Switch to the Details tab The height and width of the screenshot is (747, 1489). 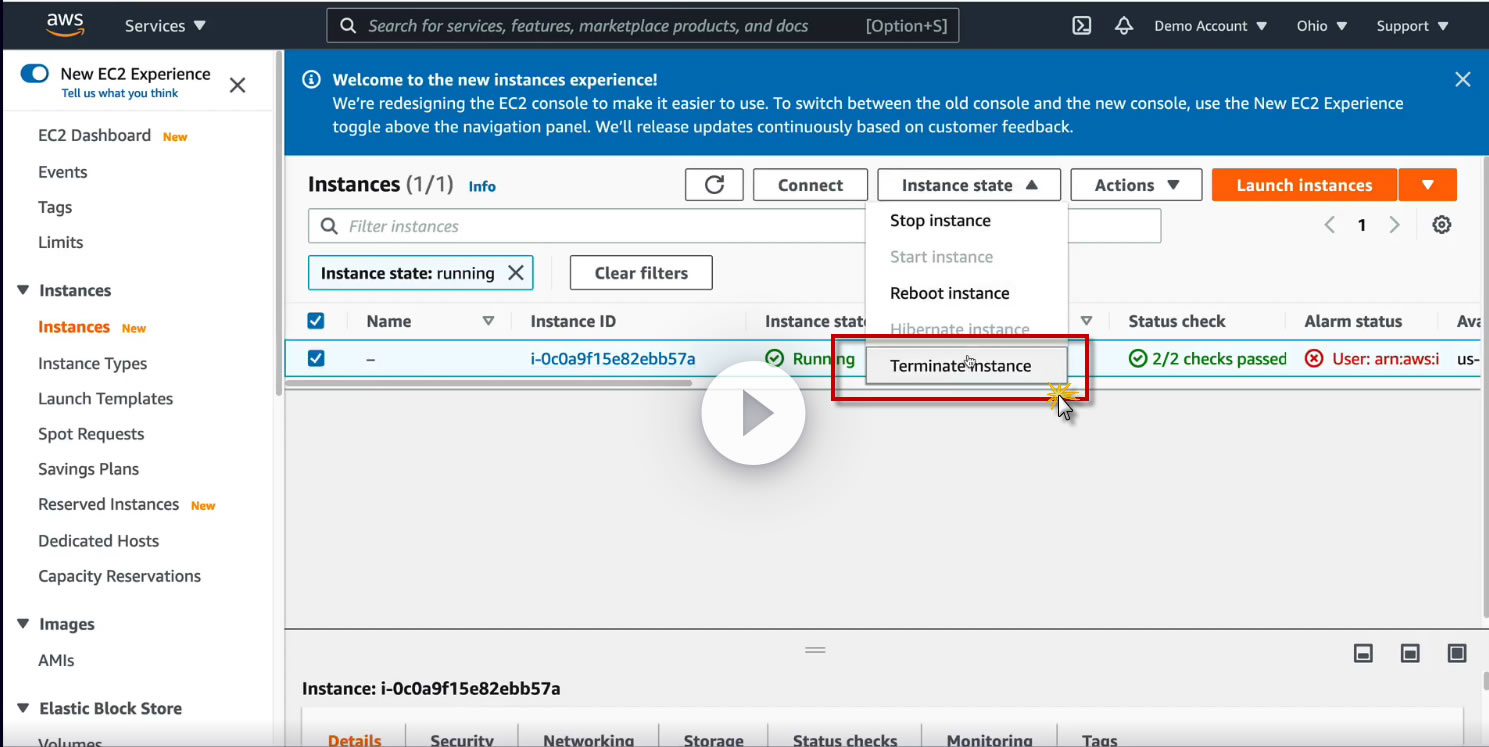coord(355,738)
